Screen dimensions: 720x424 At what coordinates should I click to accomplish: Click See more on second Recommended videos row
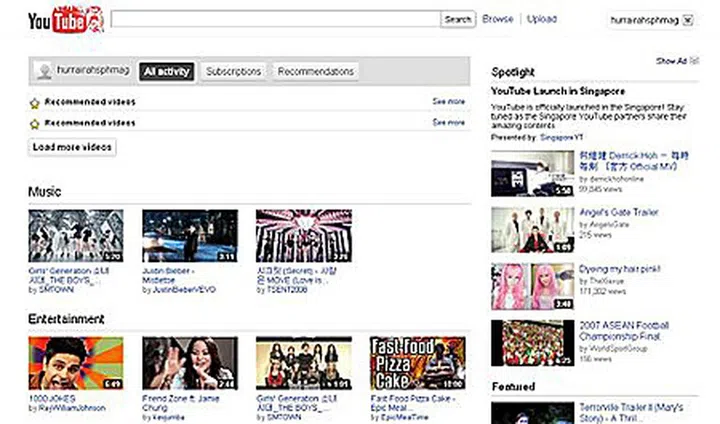click(449, 122)
